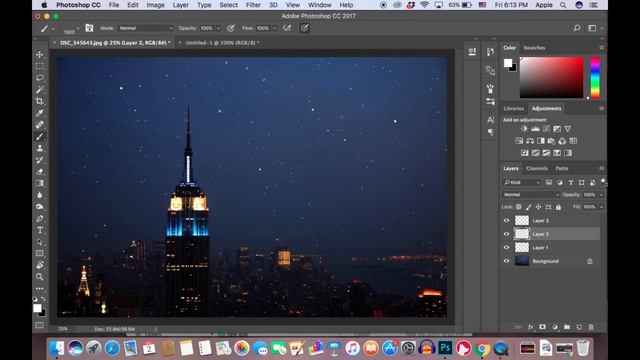Hide the Background layer eye
The image size is (640, 360).
507,261
